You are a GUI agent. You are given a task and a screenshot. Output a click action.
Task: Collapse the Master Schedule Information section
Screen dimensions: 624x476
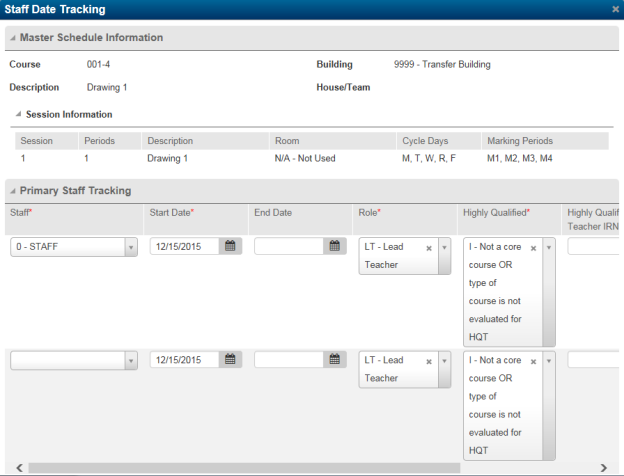click(x=13, y=38)
